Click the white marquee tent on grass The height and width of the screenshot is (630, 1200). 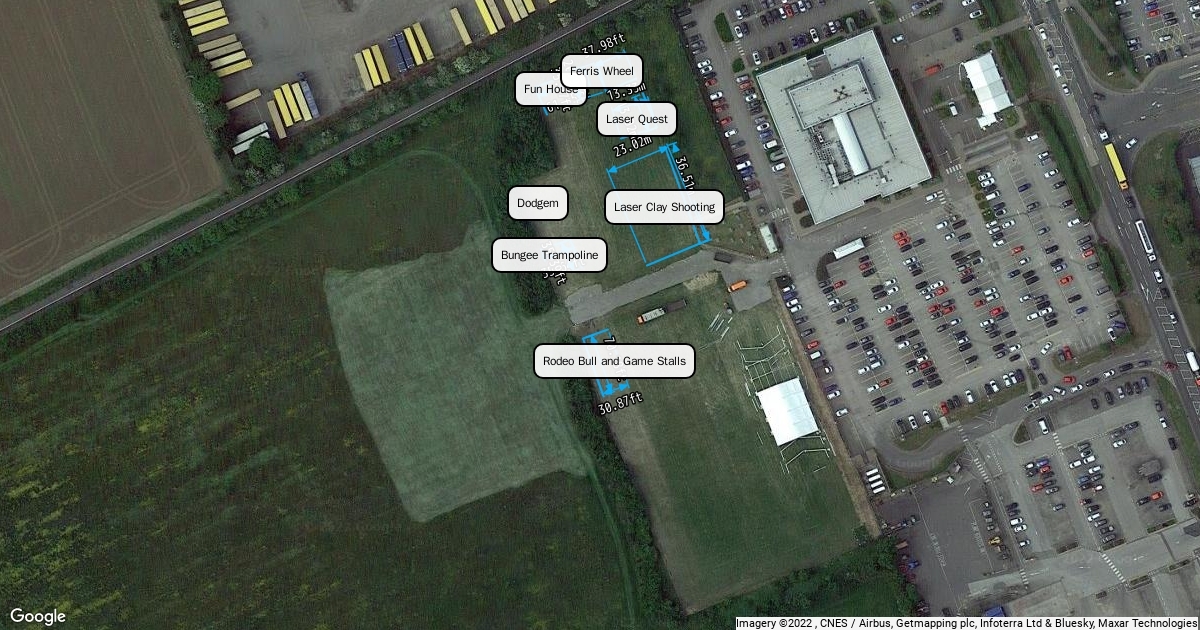(x=787, y=410)
